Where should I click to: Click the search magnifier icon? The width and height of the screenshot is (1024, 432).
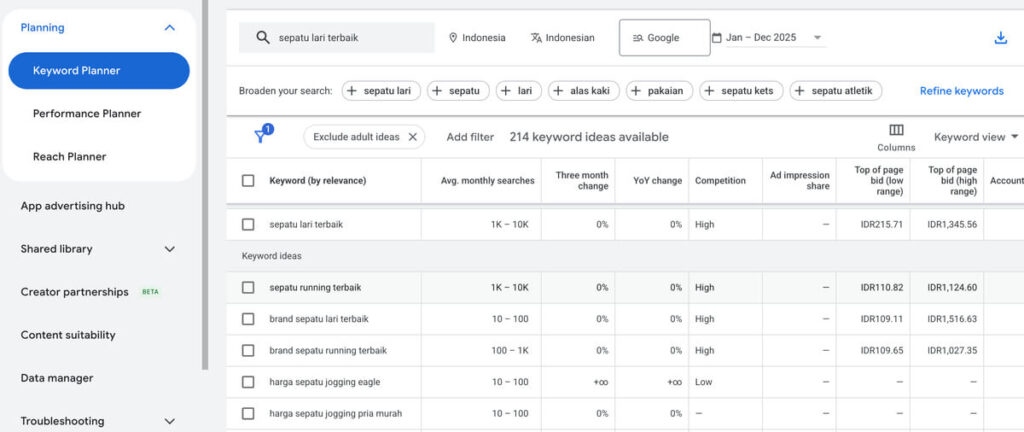[263, 38]
